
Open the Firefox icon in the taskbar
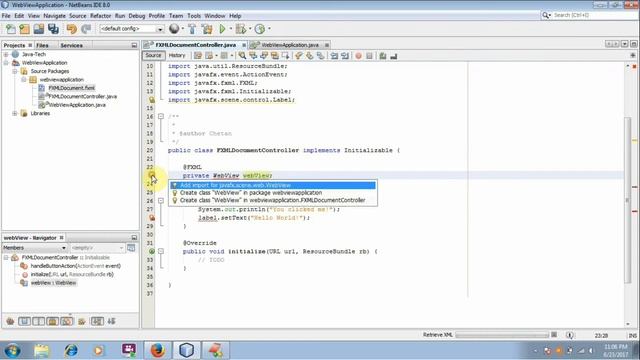158,350
